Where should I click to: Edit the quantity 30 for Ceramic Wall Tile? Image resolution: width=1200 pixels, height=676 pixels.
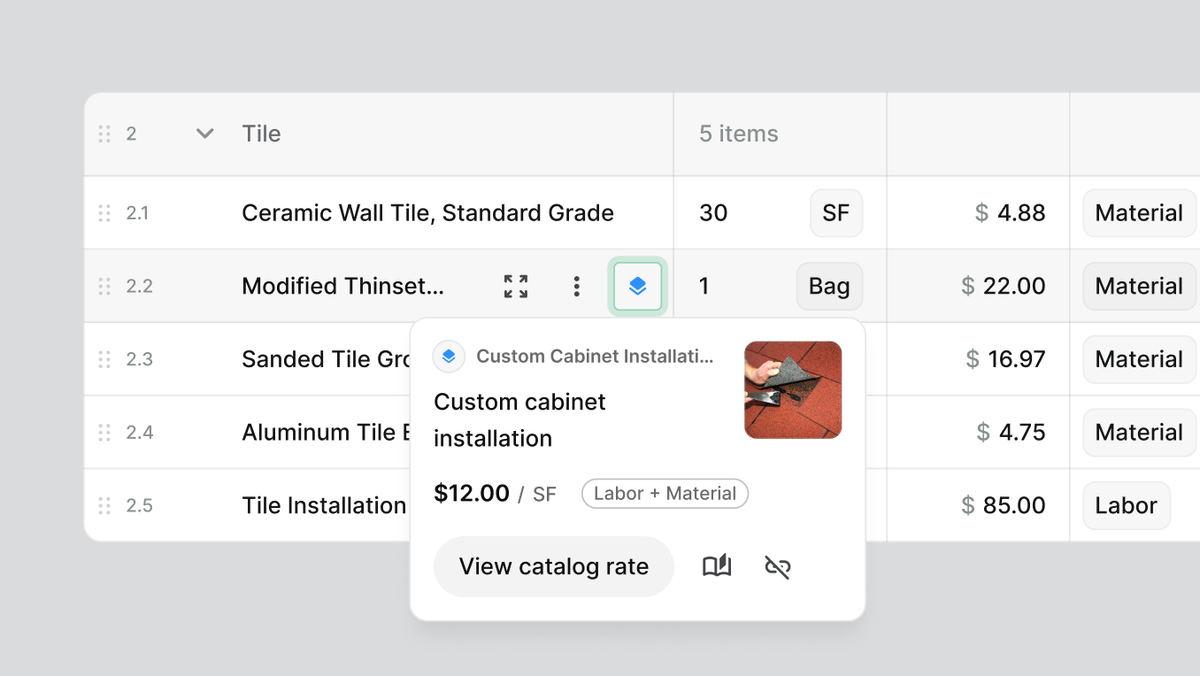click(714, 213)
